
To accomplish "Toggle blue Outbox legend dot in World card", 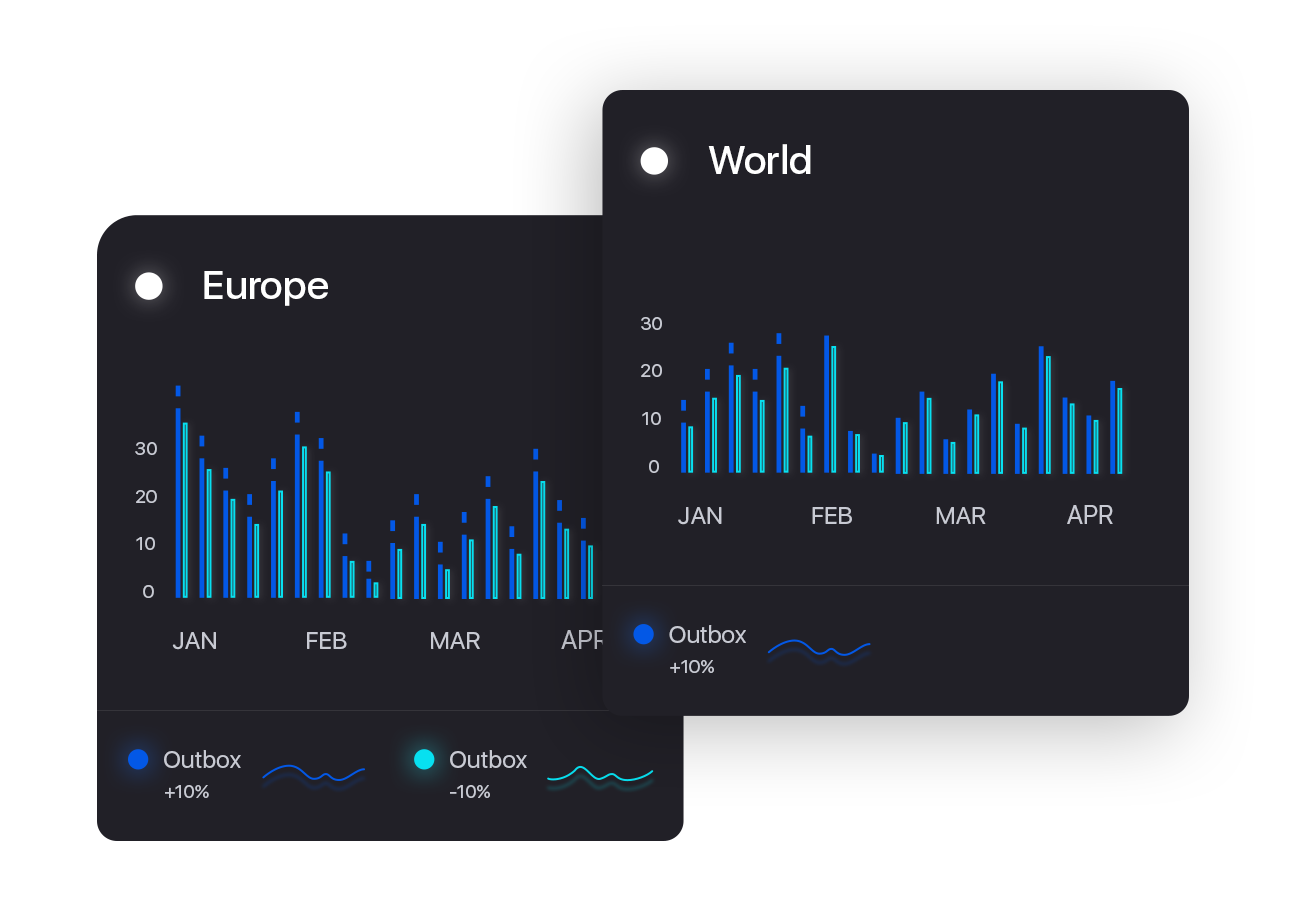I will click(x=644, y=634).
